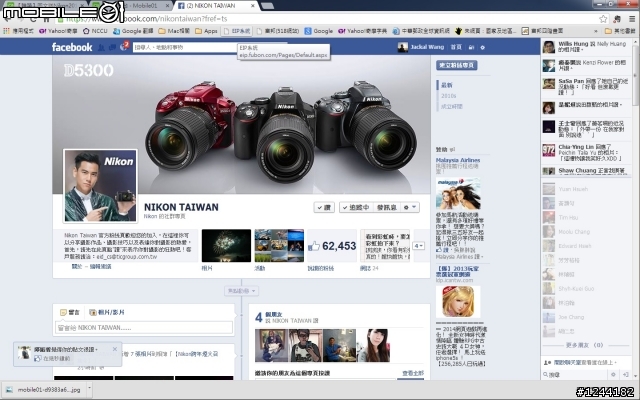Go to Home link in the blue bar
The image size is (640, 400).
point(456,47)
